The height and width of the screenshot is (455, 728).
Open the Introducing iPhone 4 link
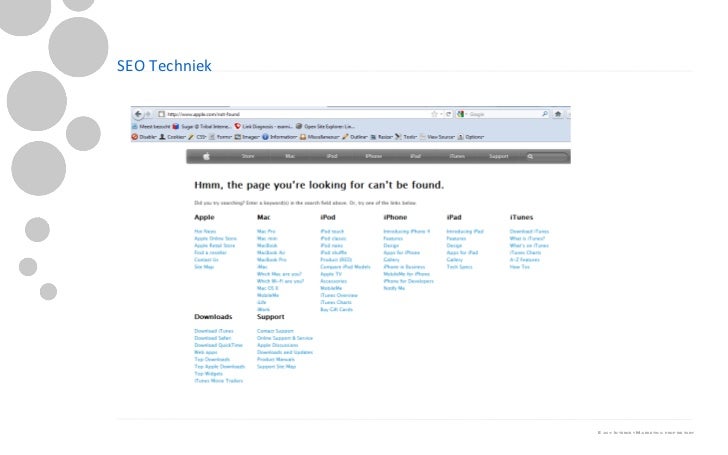[x=407, y=231]
